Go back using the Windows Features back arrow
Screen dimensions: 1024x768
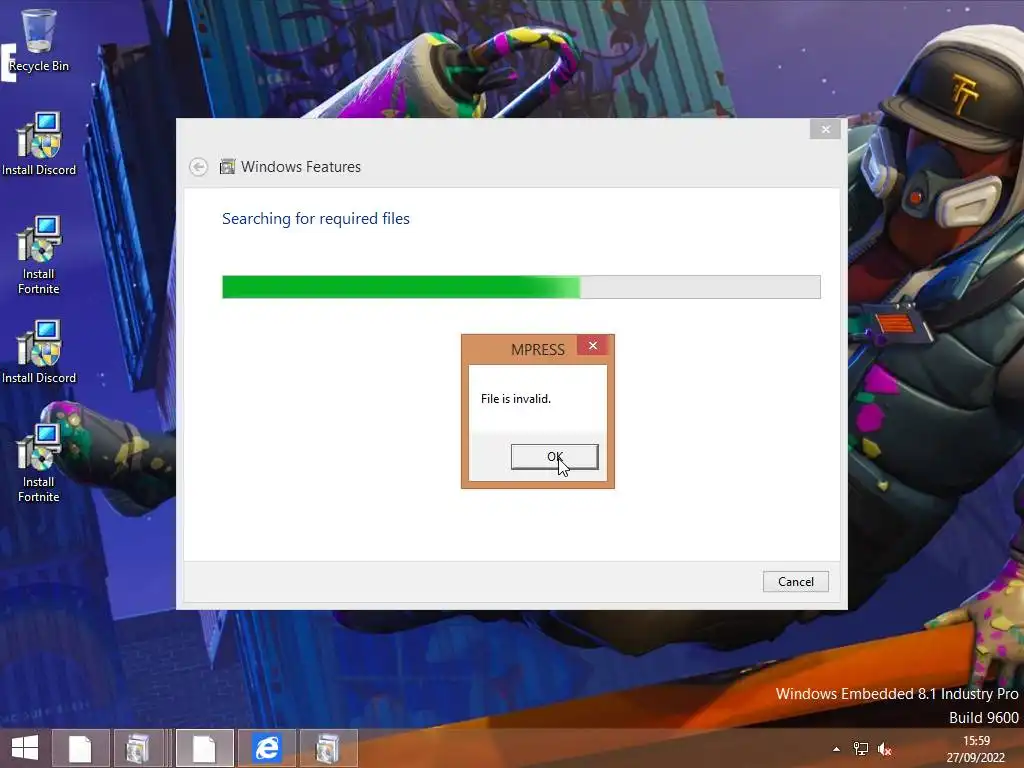199,167
